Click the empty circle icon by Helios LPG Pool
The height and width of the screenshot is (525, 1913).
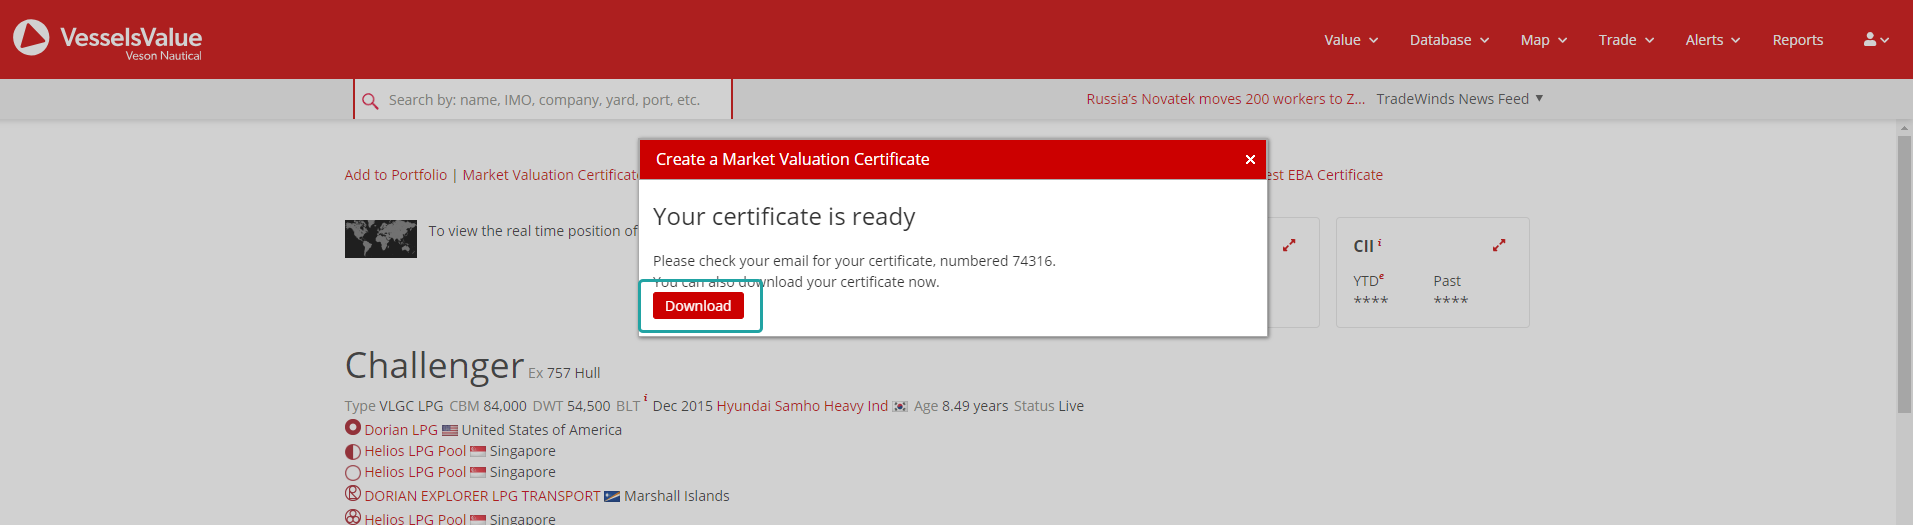[x=353, y=473]
